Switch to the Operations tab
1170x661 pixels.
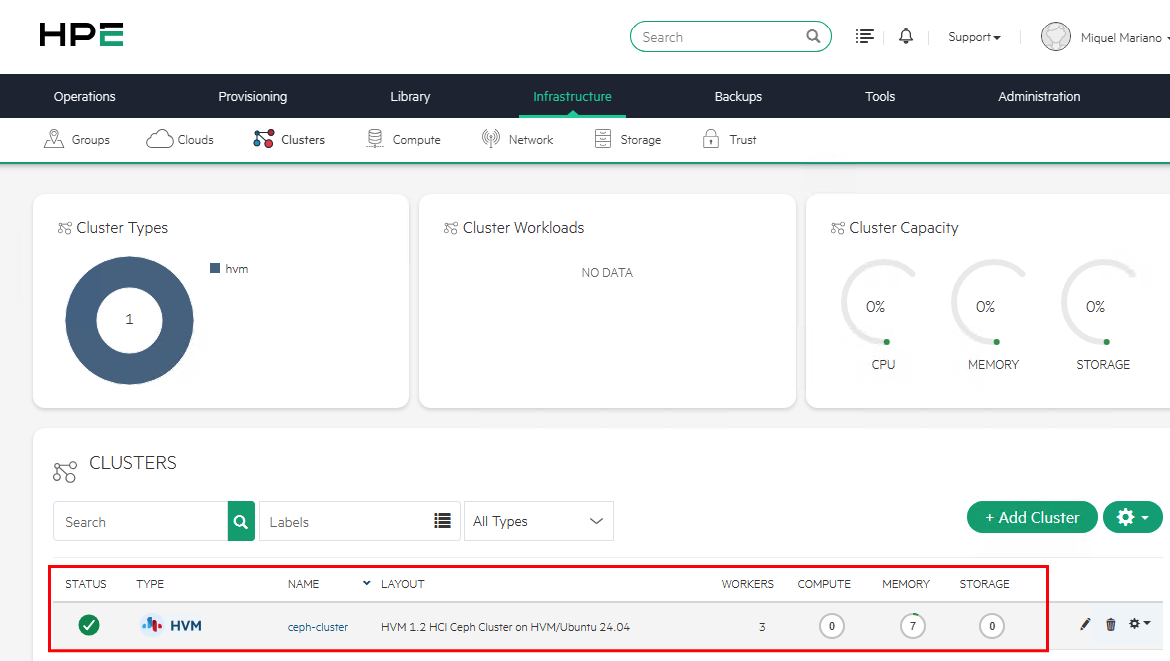click(84, 96)
